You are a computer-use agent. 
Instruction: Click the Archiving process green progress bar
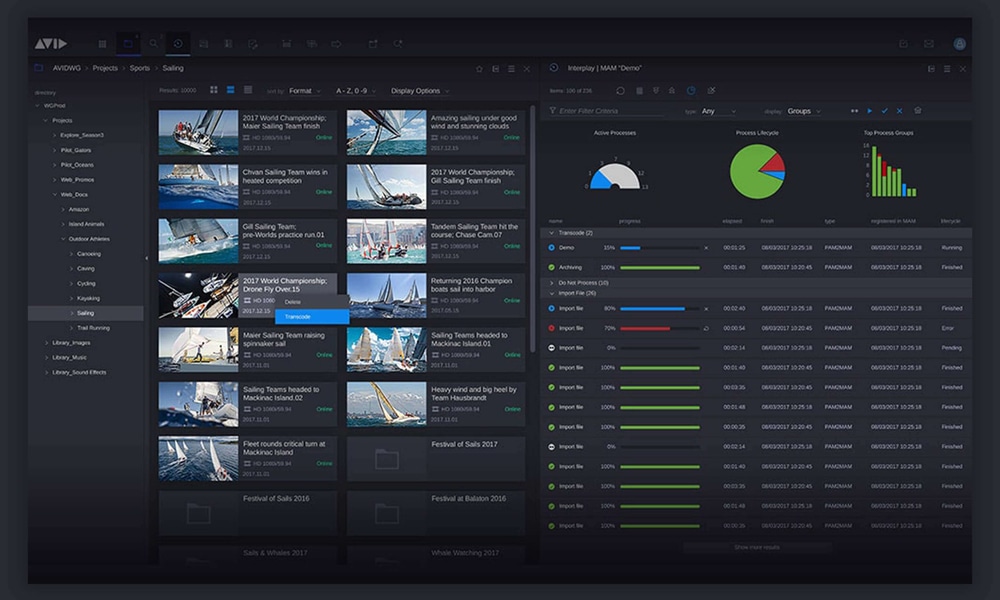point(659,268)
